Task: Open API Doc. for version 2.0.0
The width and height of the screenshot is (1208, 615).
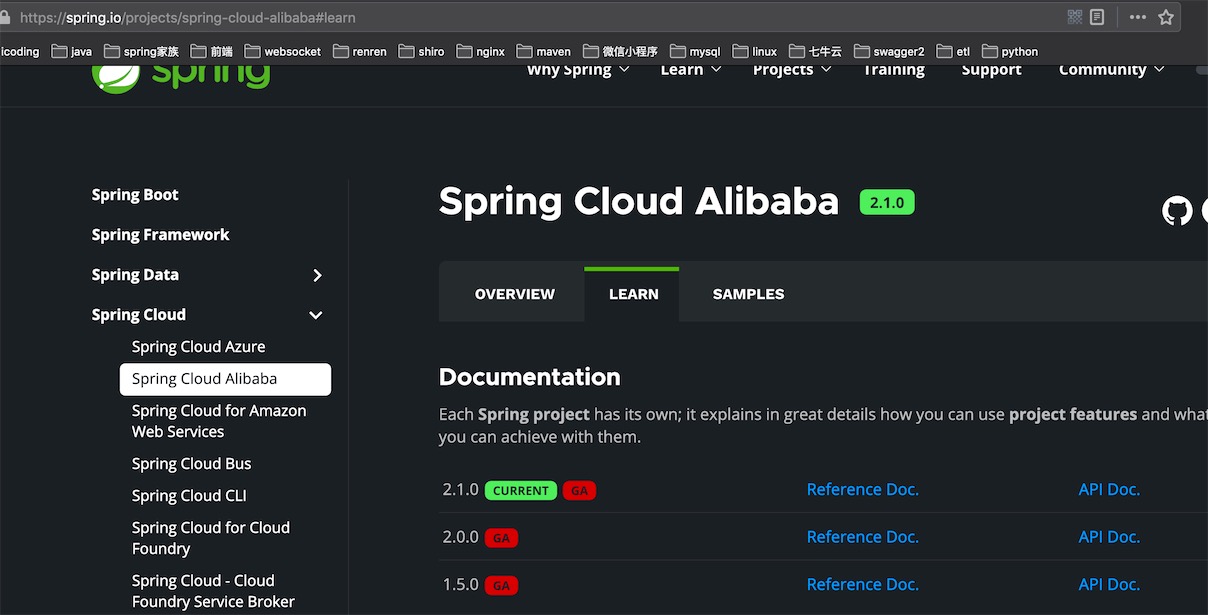Action: point(1109,537)
